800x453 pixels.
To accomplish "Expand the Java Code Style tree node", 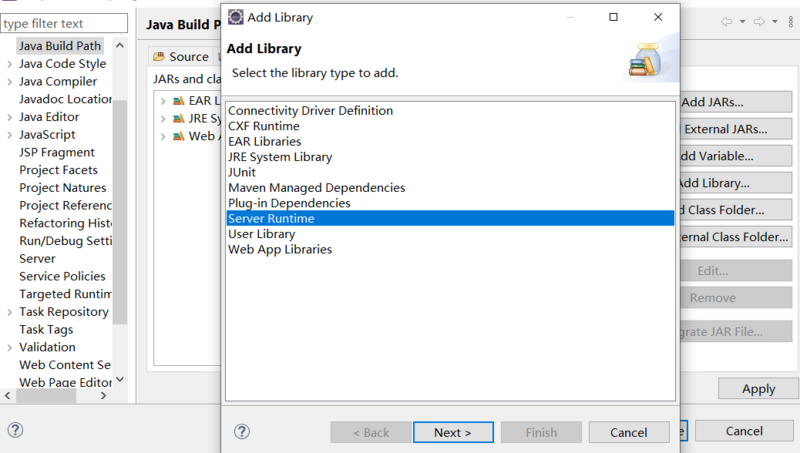I will pos(9,64).
